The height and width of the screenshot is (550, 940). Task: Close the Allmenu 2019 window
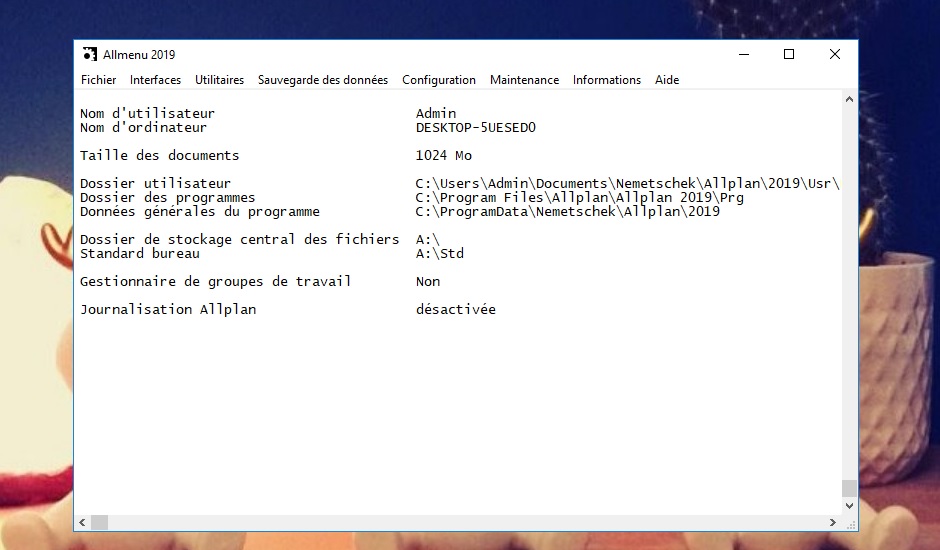(x=834, y=55)
